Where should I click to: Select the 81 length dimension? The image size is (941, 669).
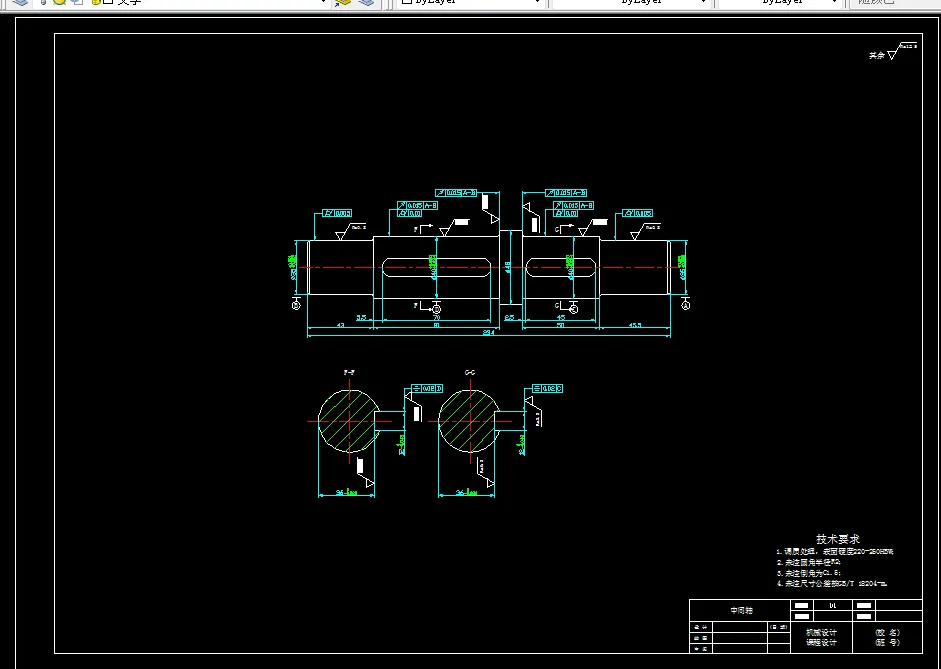pos(436,325)
